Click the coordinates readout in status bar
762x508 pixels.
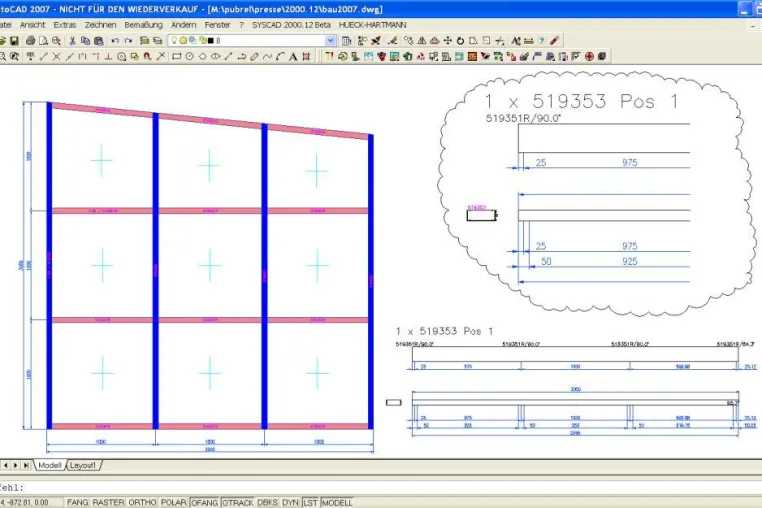click(x=30, y=502)
